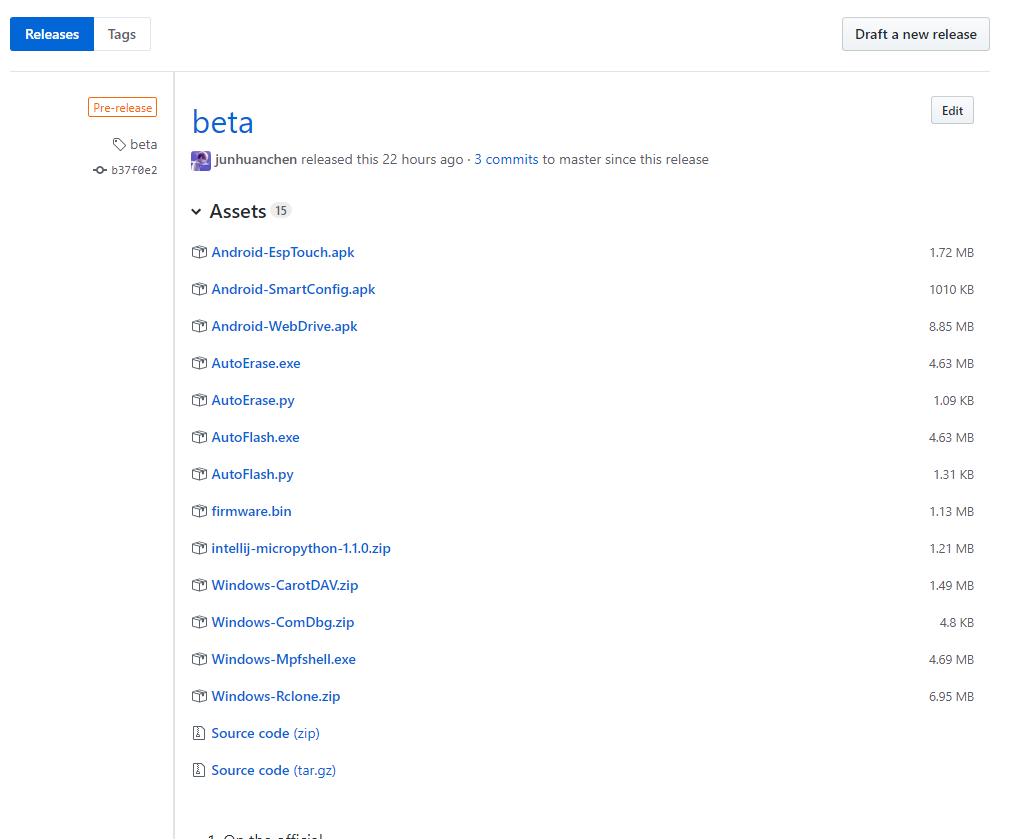
Task: Click package icon beside AutoFlash.exe
Action: click(x=199, y=437)
